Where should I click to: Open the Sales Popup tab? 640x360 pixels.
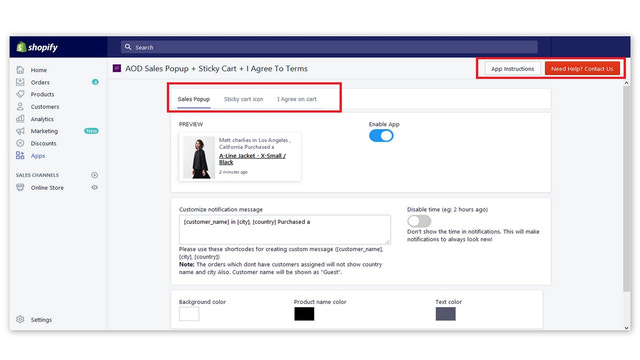pos(193,99)
